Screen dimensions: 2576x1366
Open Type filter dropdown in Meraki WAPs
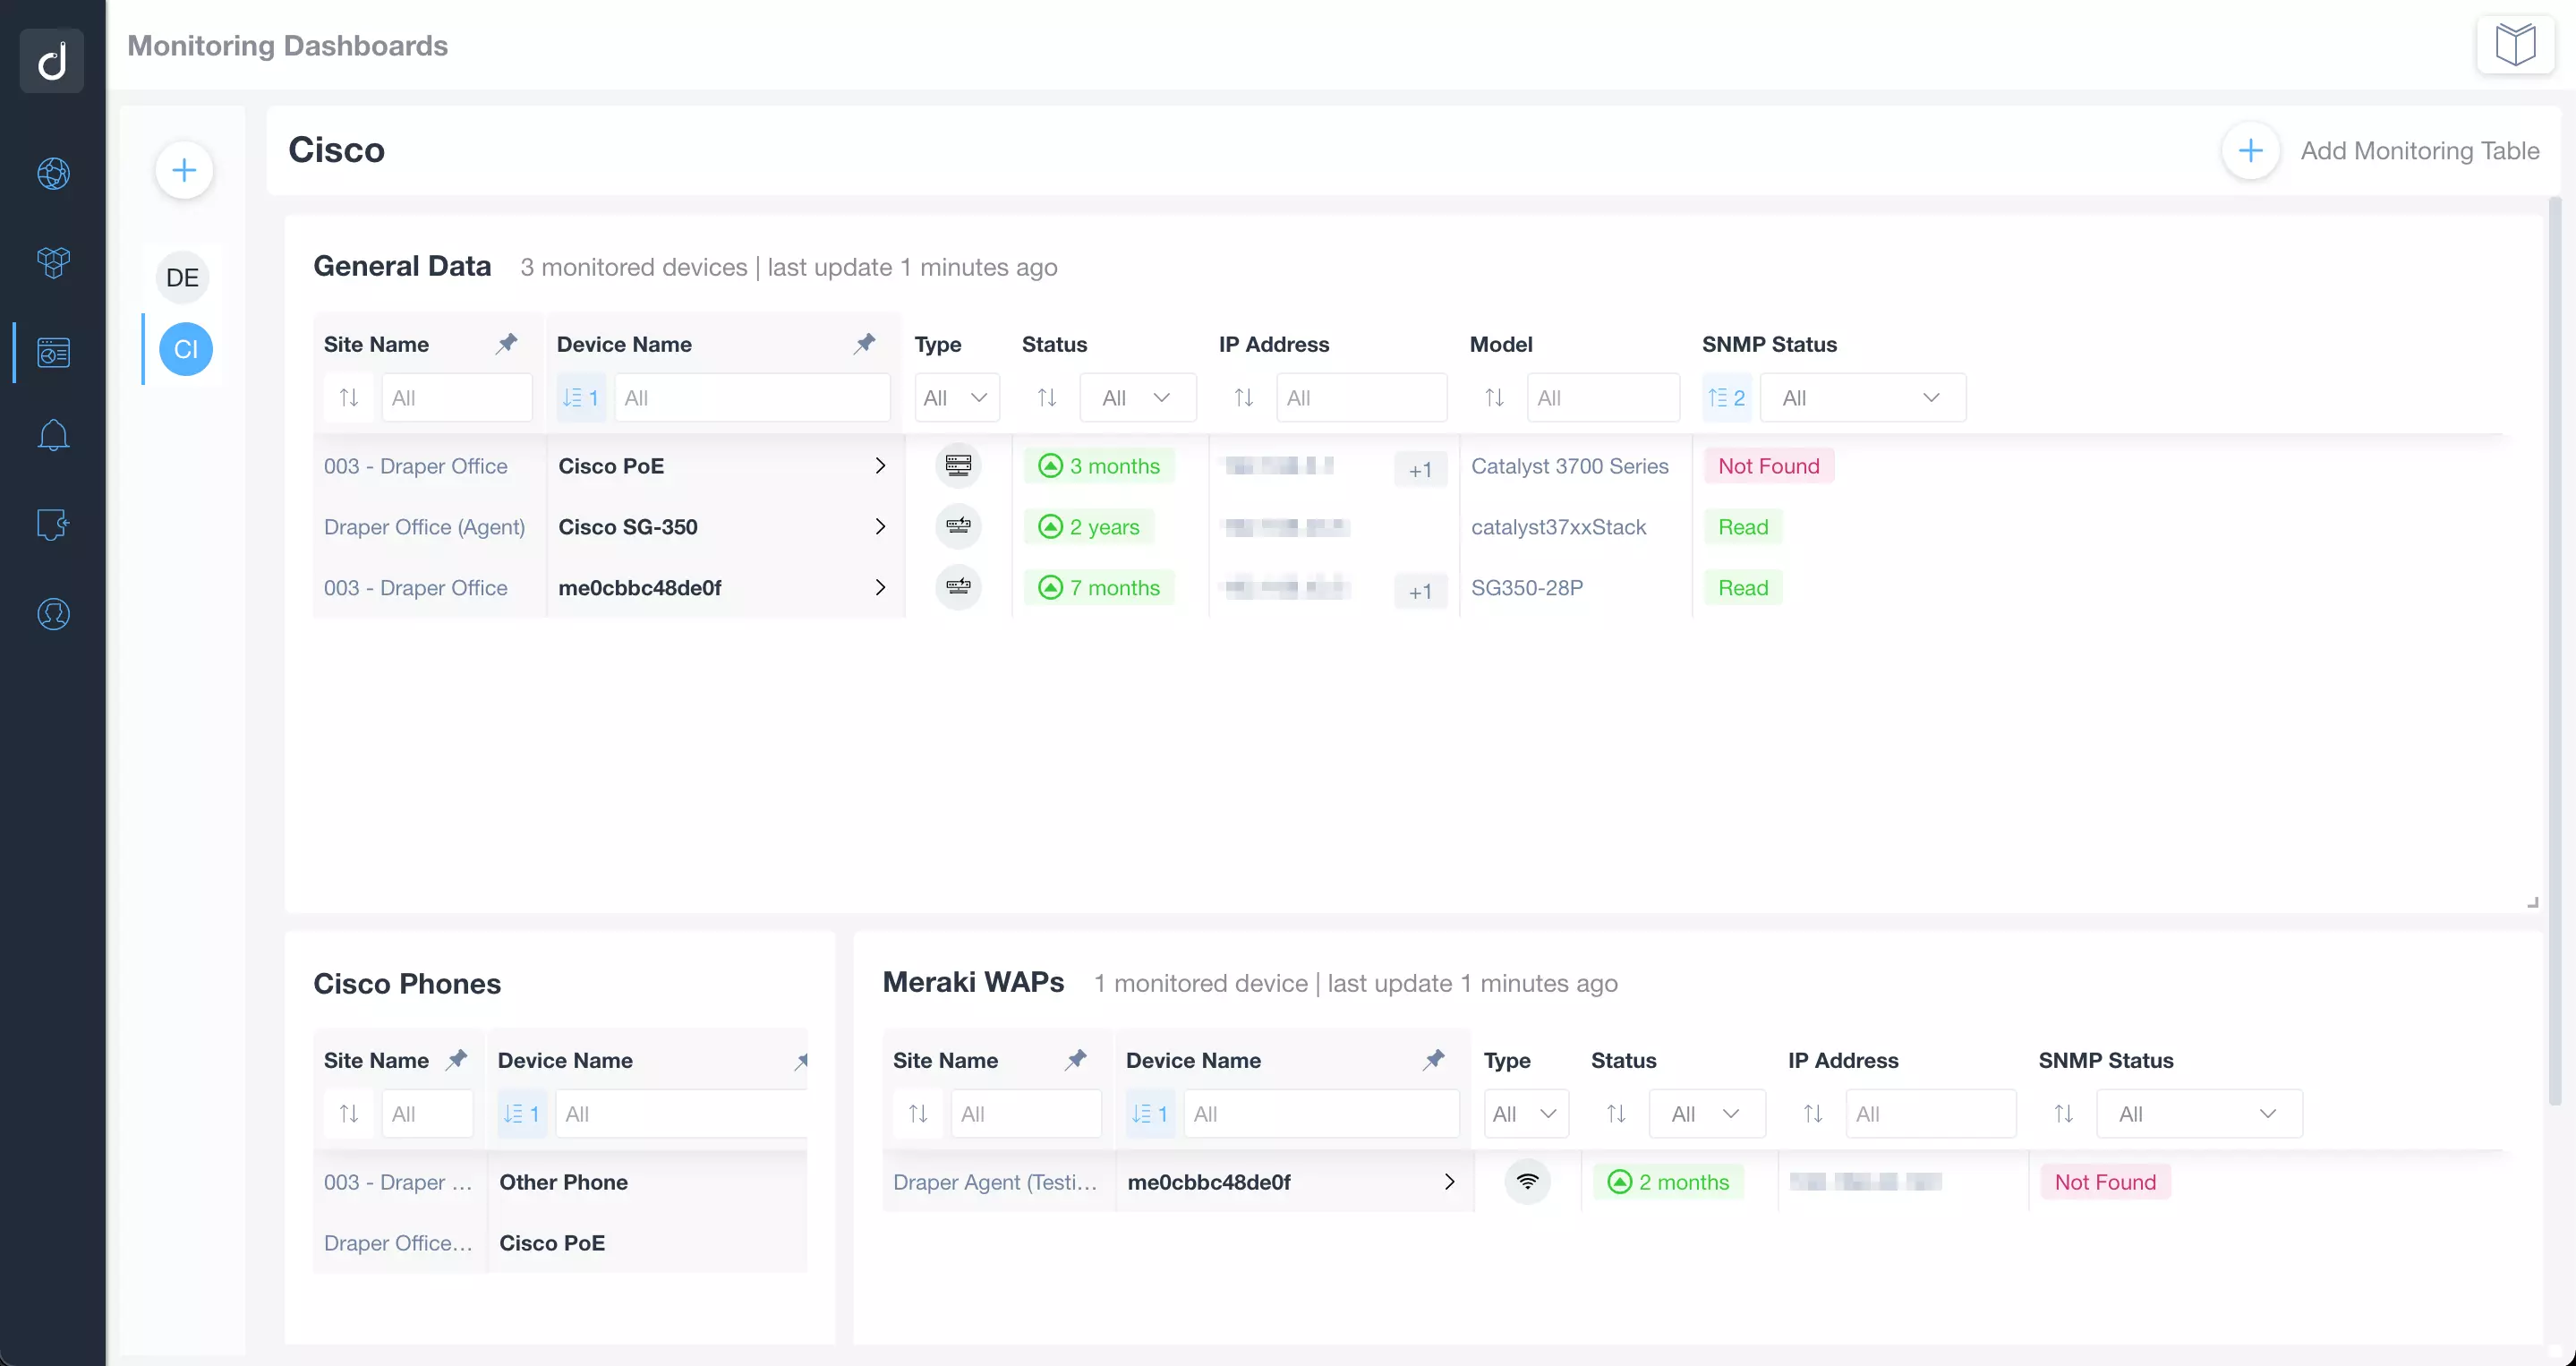(1526, 1114)
